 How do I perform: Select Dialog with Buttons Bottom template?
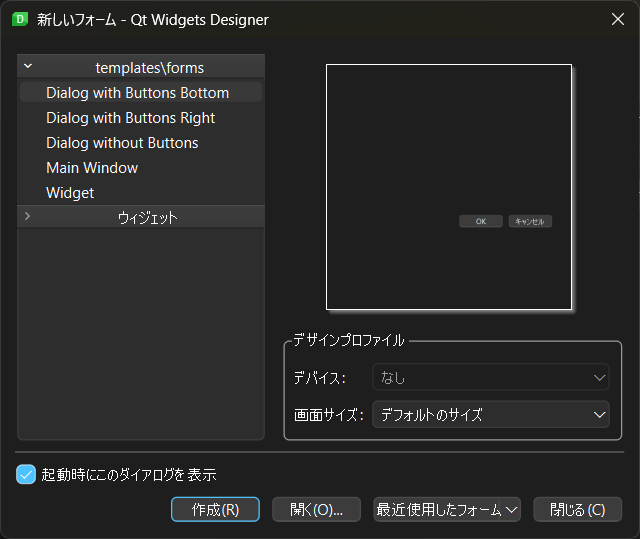[x=137, y=93]
